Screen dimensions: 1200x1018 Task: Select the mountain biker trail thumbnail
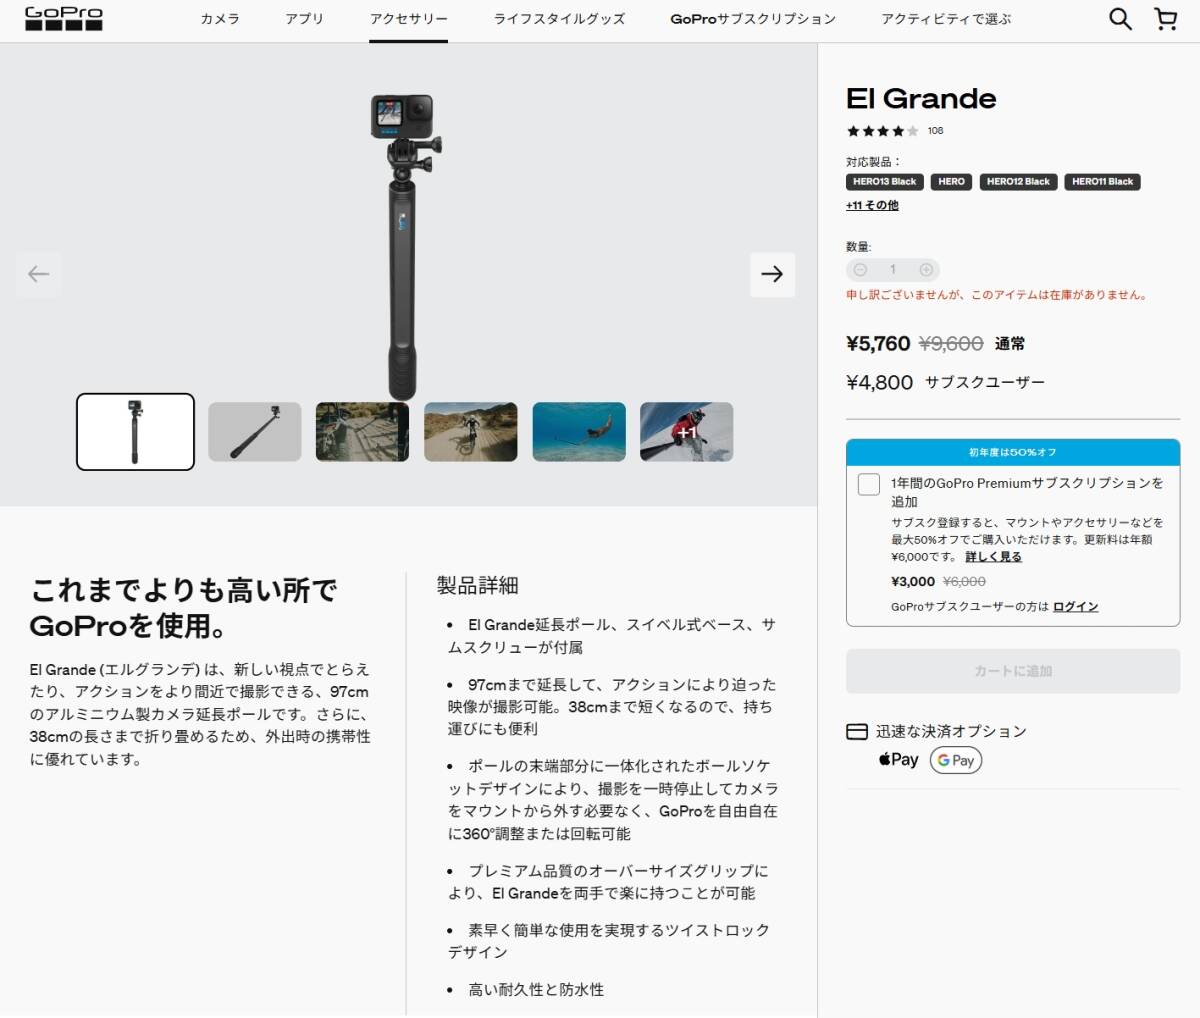(471, 432)
